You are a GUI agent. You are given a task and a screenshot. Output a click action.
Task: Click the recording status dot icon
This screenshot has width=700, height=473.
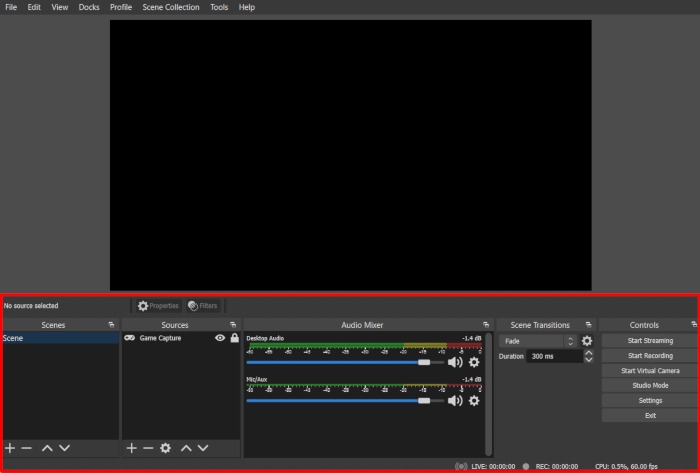click(526, 466)
